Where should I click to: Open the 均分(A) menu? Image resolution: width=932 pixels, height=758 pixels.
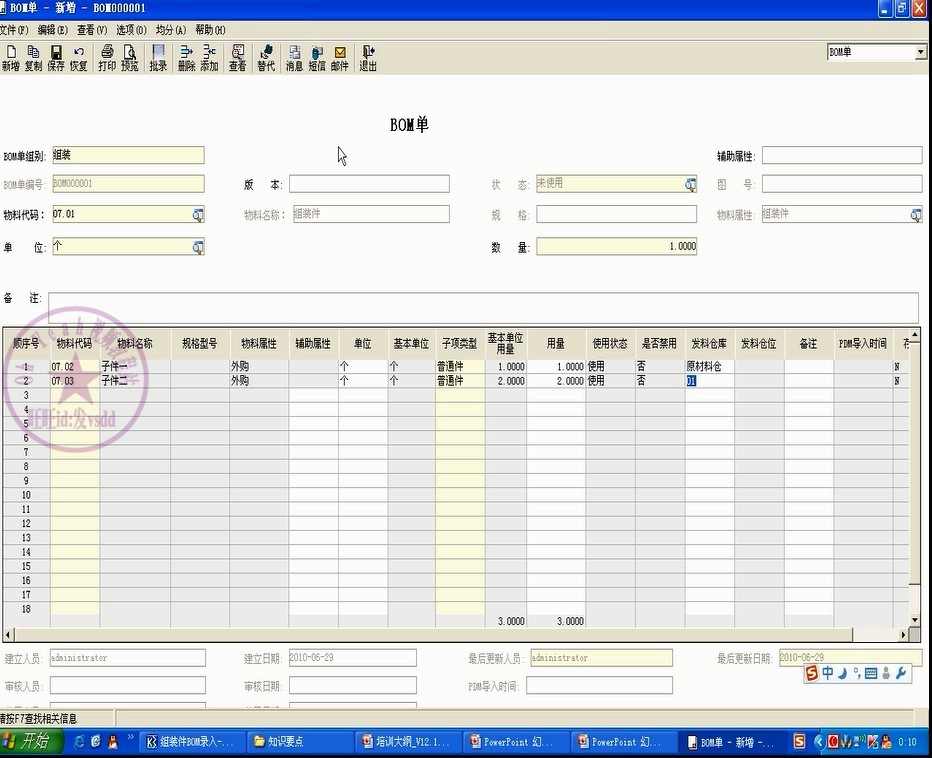click(171, 30)
